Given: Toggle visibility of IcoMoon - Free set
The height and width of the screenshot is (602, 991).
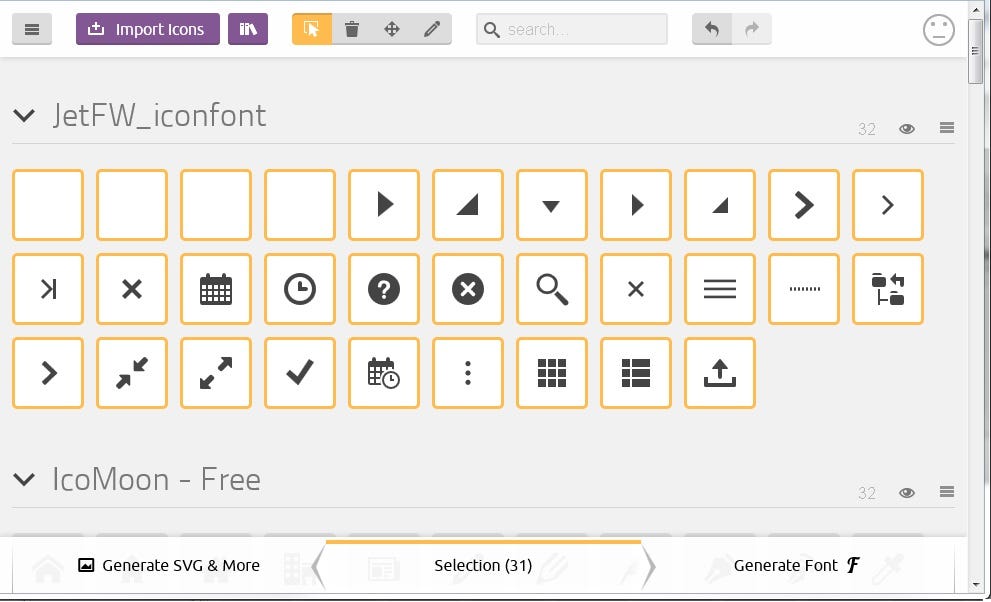Looking at the screenshot, I should pyautogui.click(x=907, y=493).
